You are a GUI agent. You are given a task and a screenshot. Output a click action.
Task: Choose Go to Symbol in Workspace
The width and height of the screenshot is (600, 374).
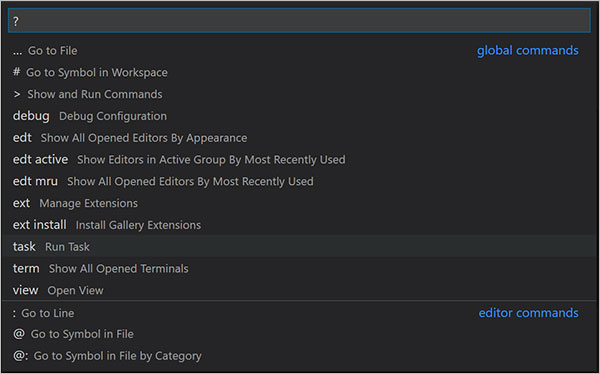tap(299, 72)
